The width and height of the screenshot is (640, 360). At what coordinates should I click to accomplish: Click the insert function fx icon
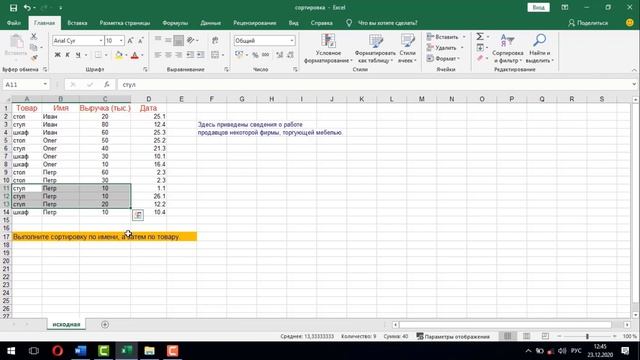pos(107,84)
